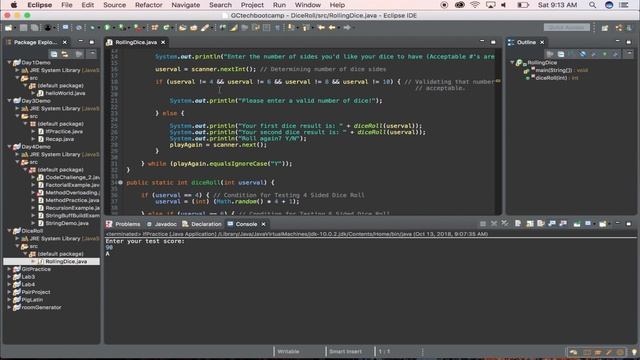This screenshot has height=360, width=640.
Task: Click Open Console icon in Console toolbar
Action: [603, 224]
